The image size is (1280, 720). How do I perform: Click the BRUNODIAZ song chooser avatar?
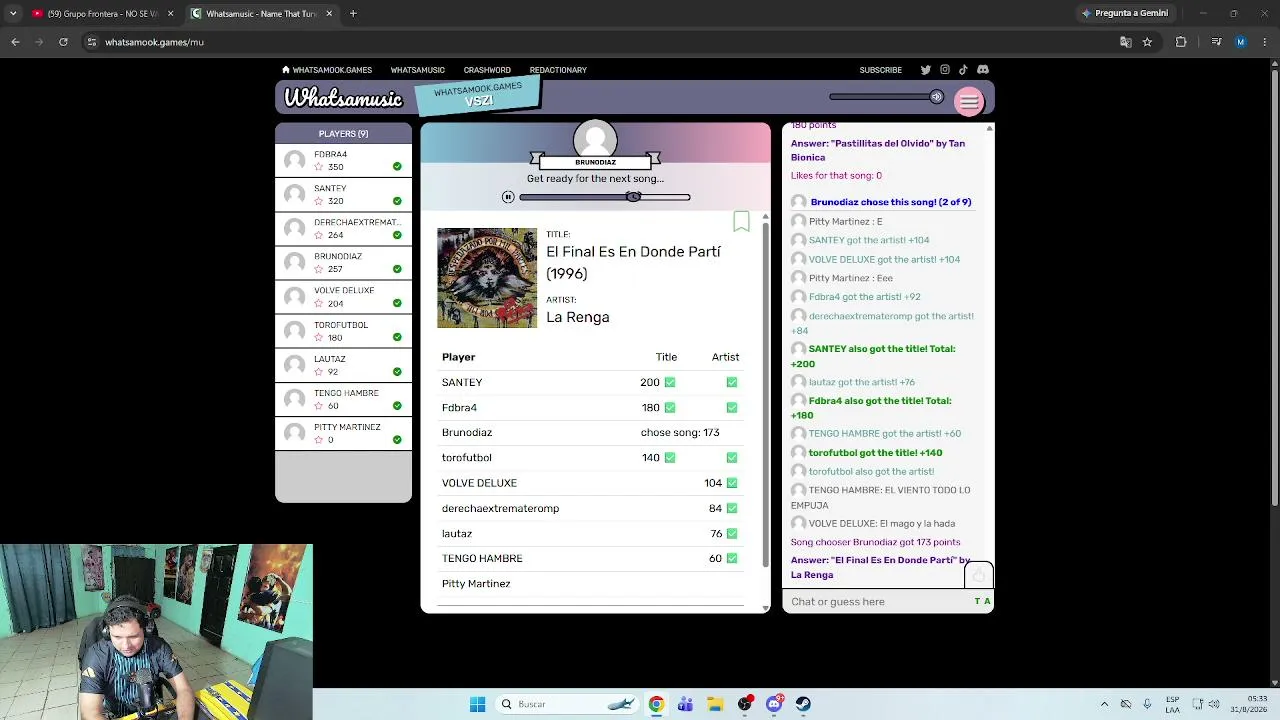(595, 140)
